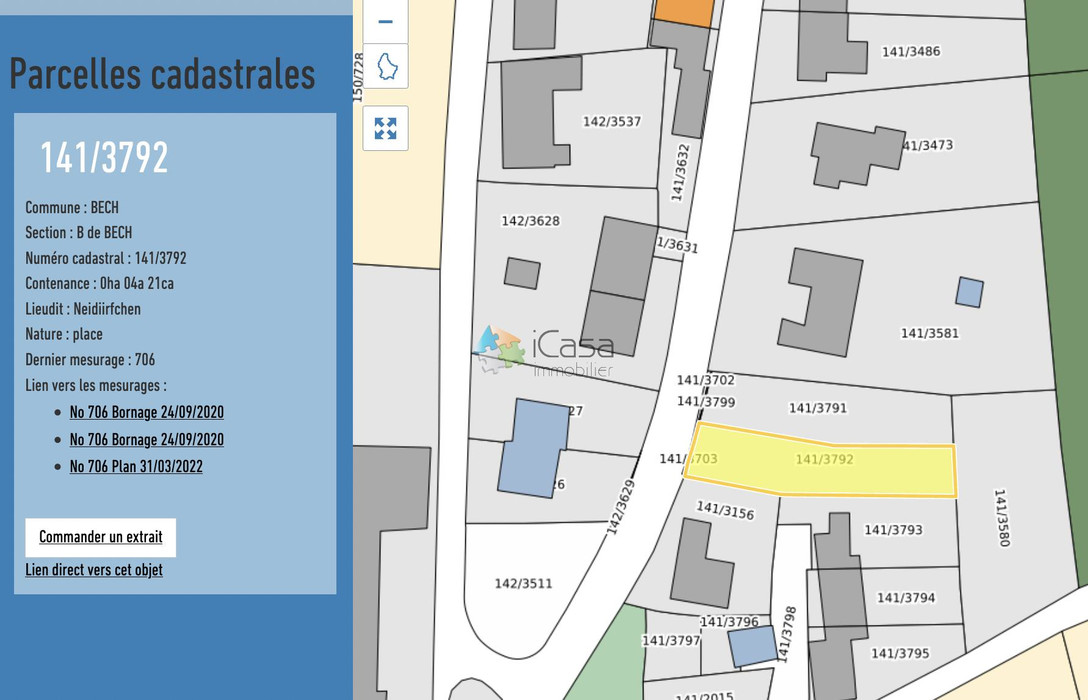The image size is (1088, 700).
Task: Click the 141/3792 header in the sidebar
Action: click(103, 156)
